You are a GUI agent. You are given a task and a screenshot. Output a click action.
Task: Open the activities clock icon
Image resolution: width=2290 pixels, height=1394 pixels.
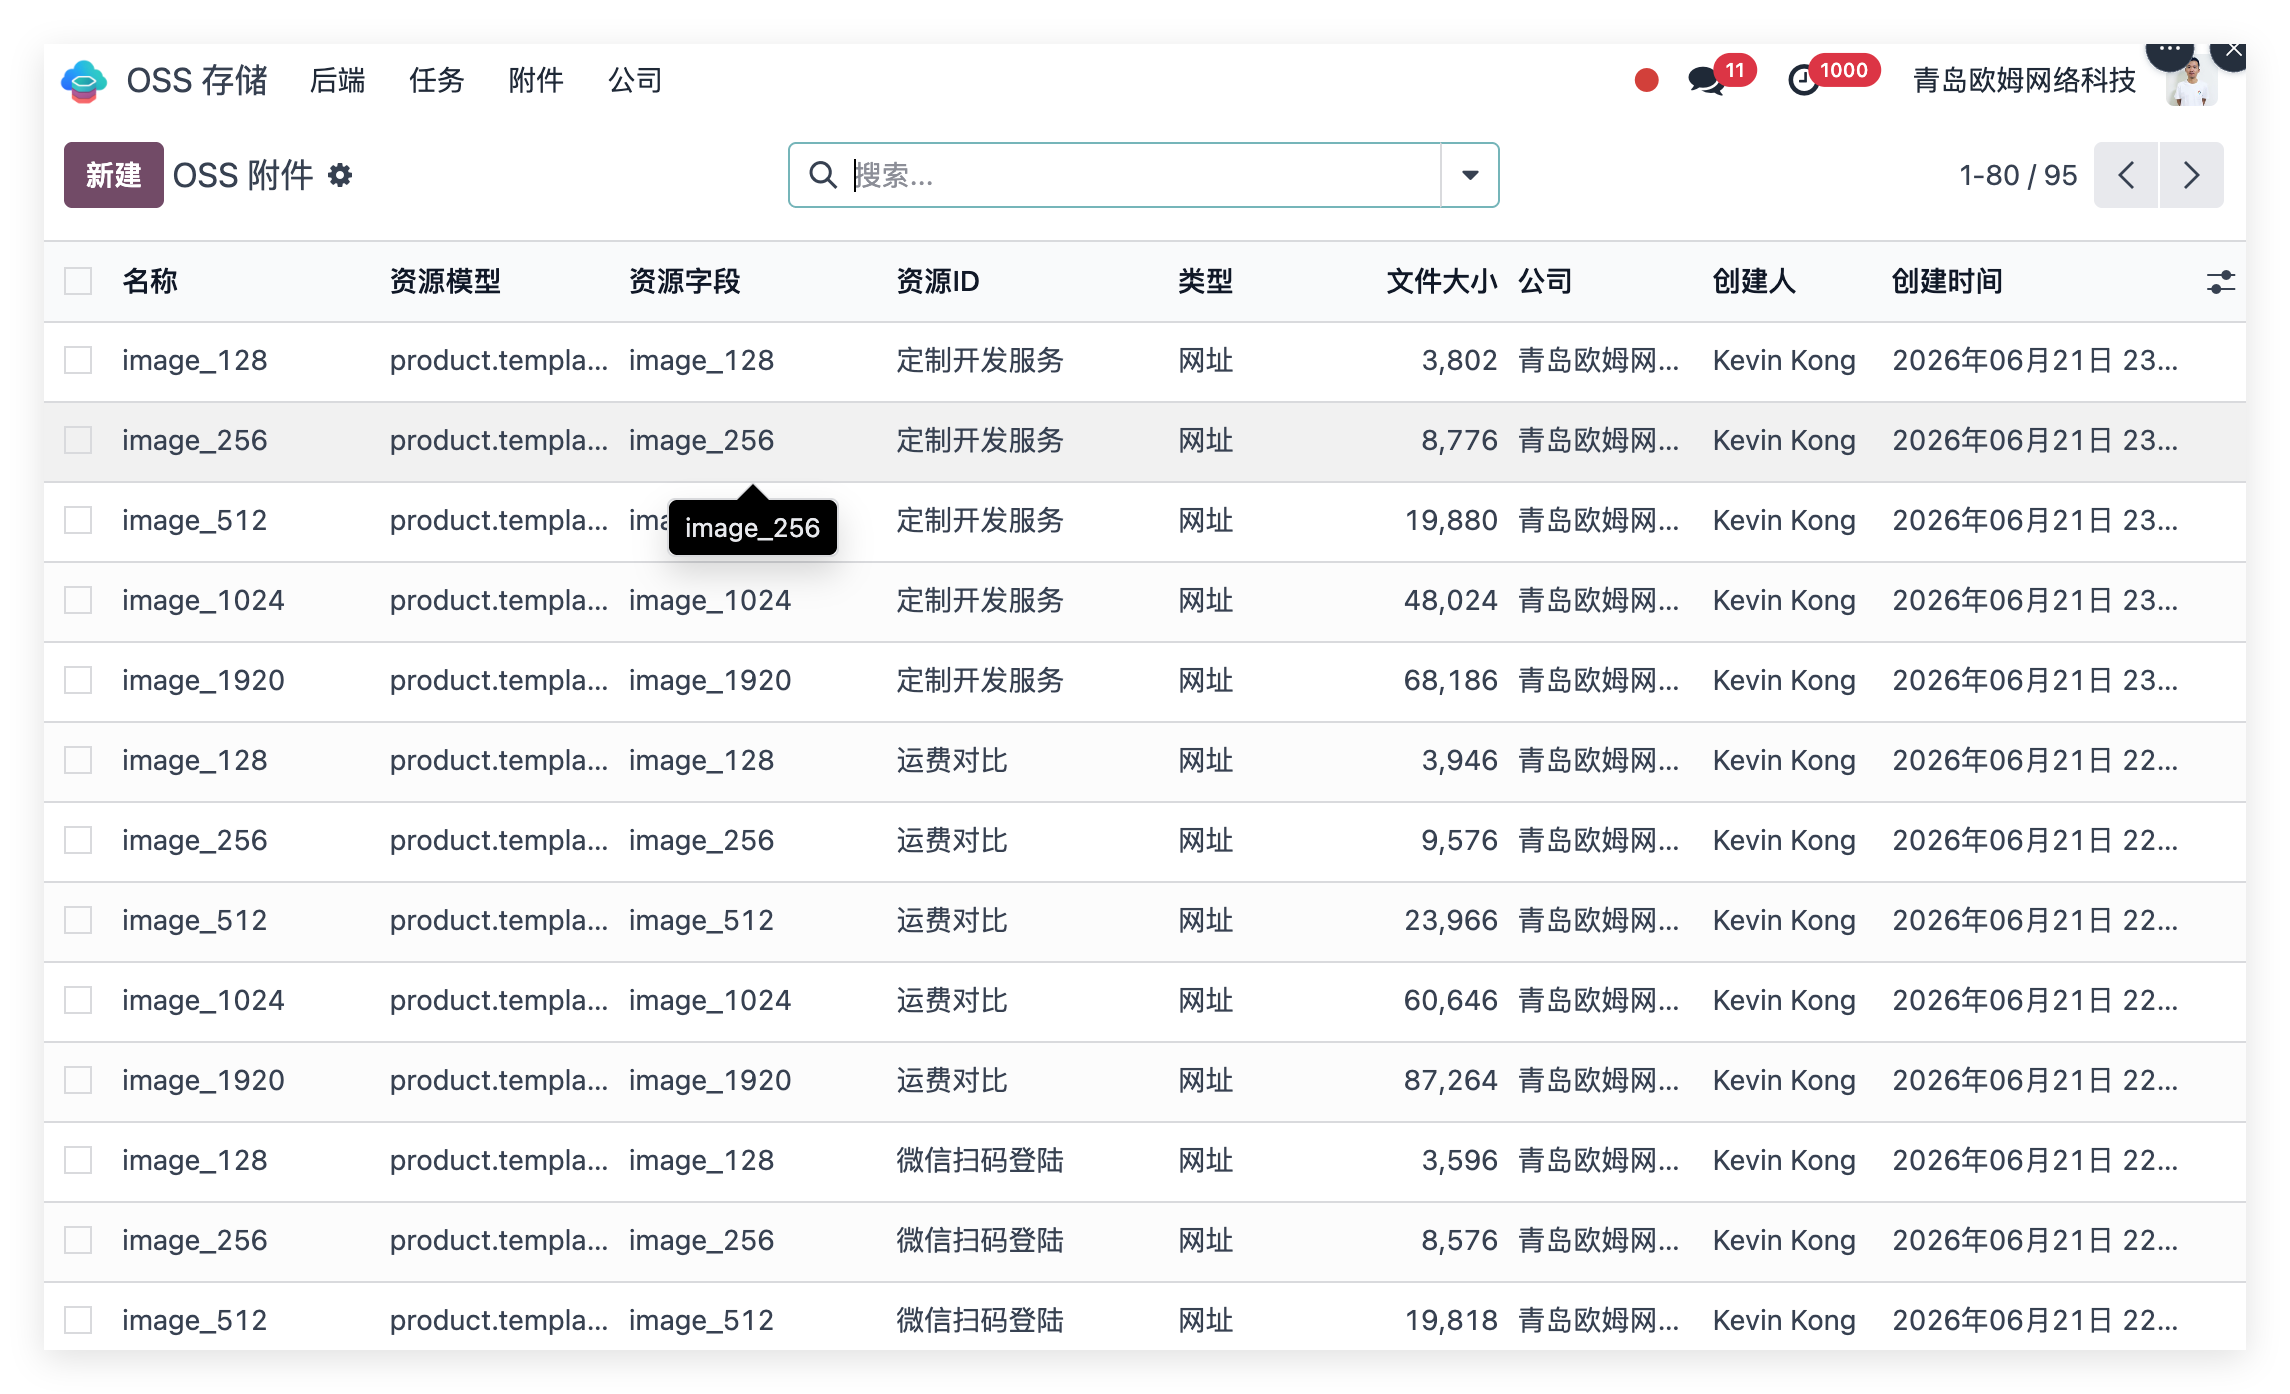(1803, 80)
